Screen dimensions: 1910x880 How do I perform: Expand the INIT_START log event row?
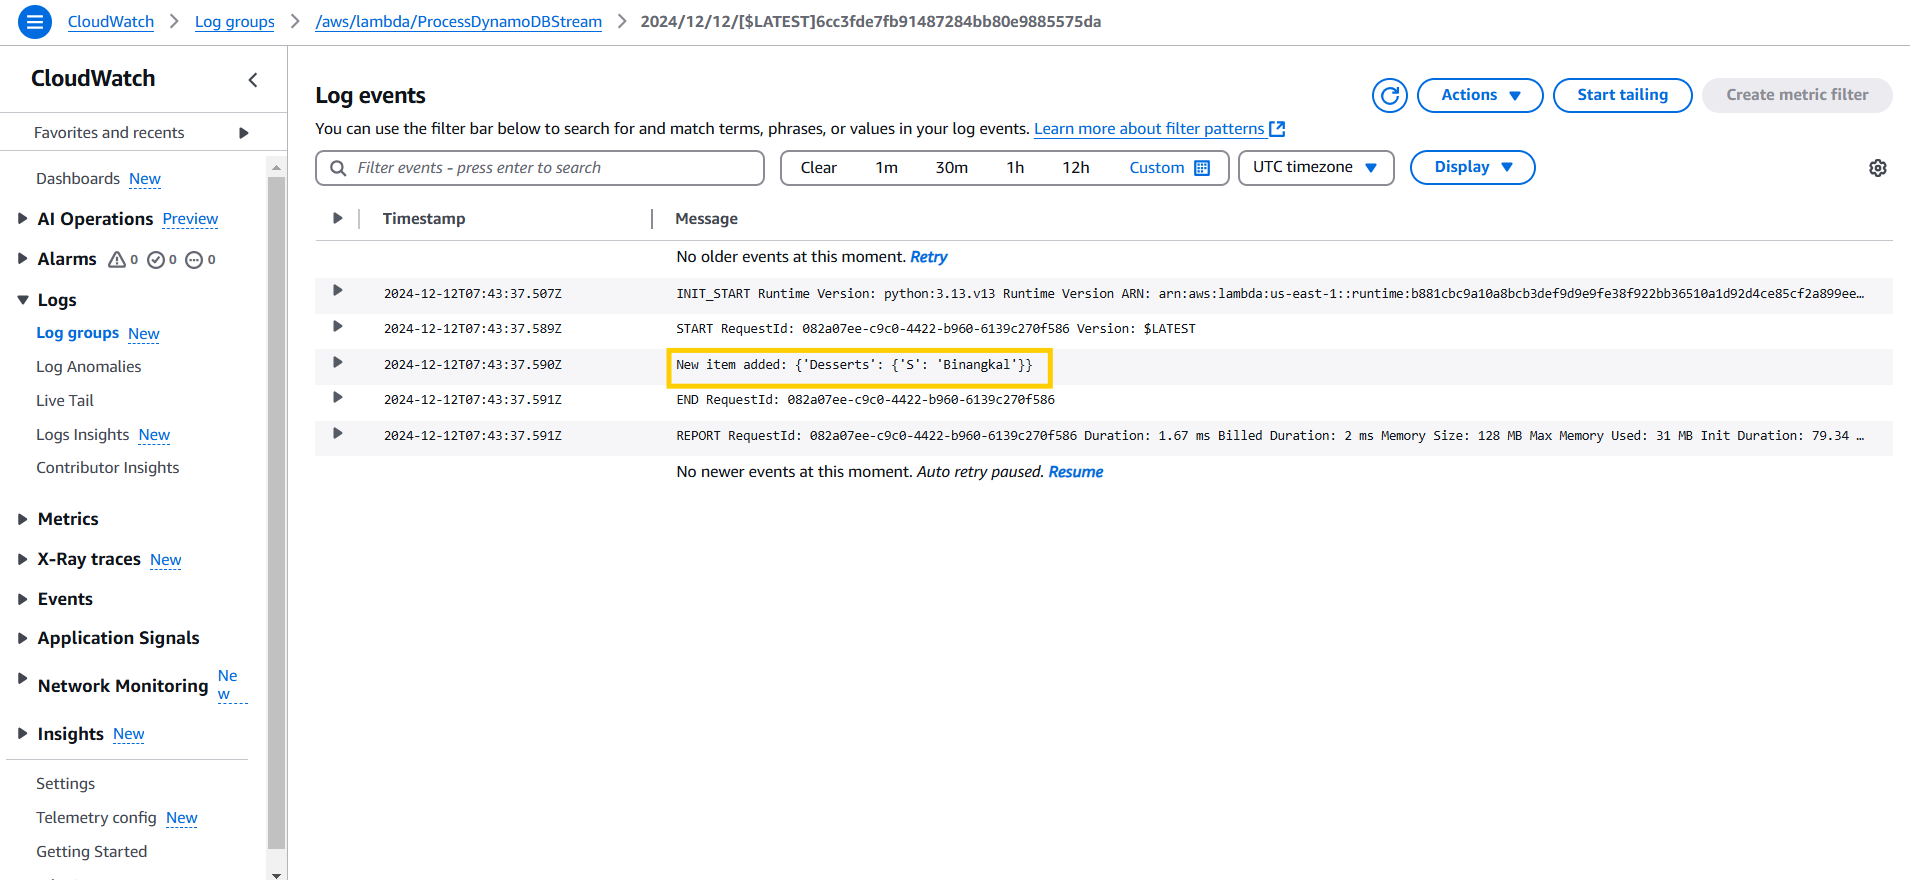pos(338,291)
